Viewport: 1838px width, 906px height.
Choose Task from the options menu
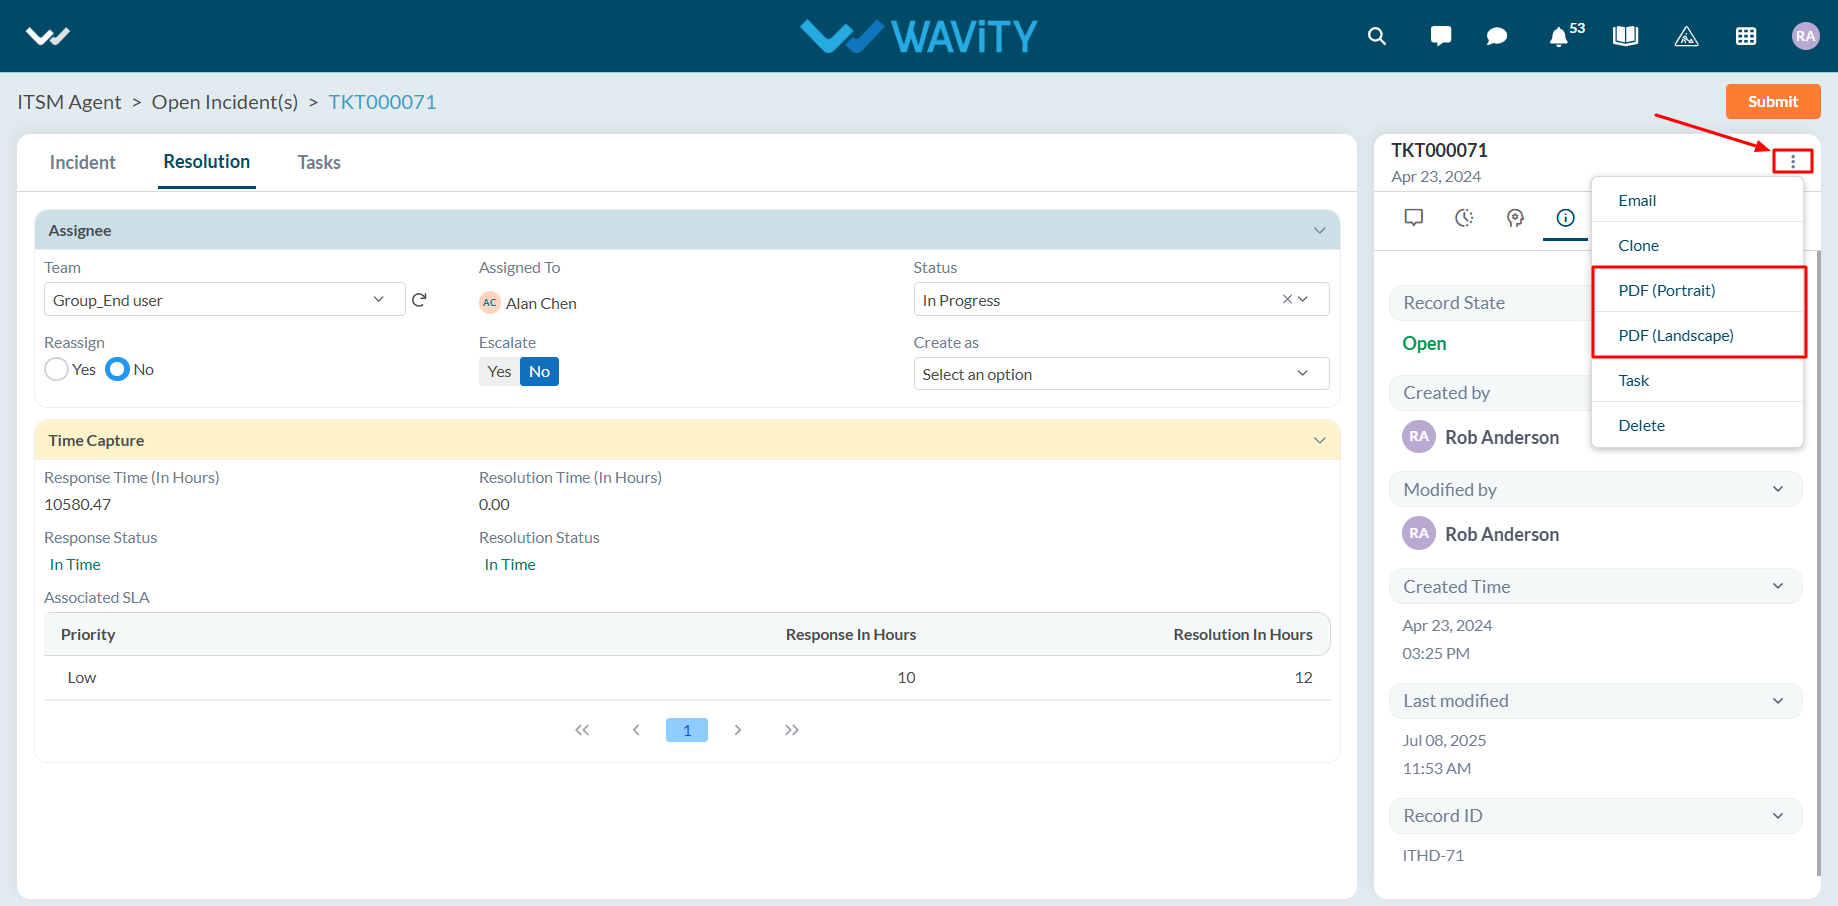1697,380
